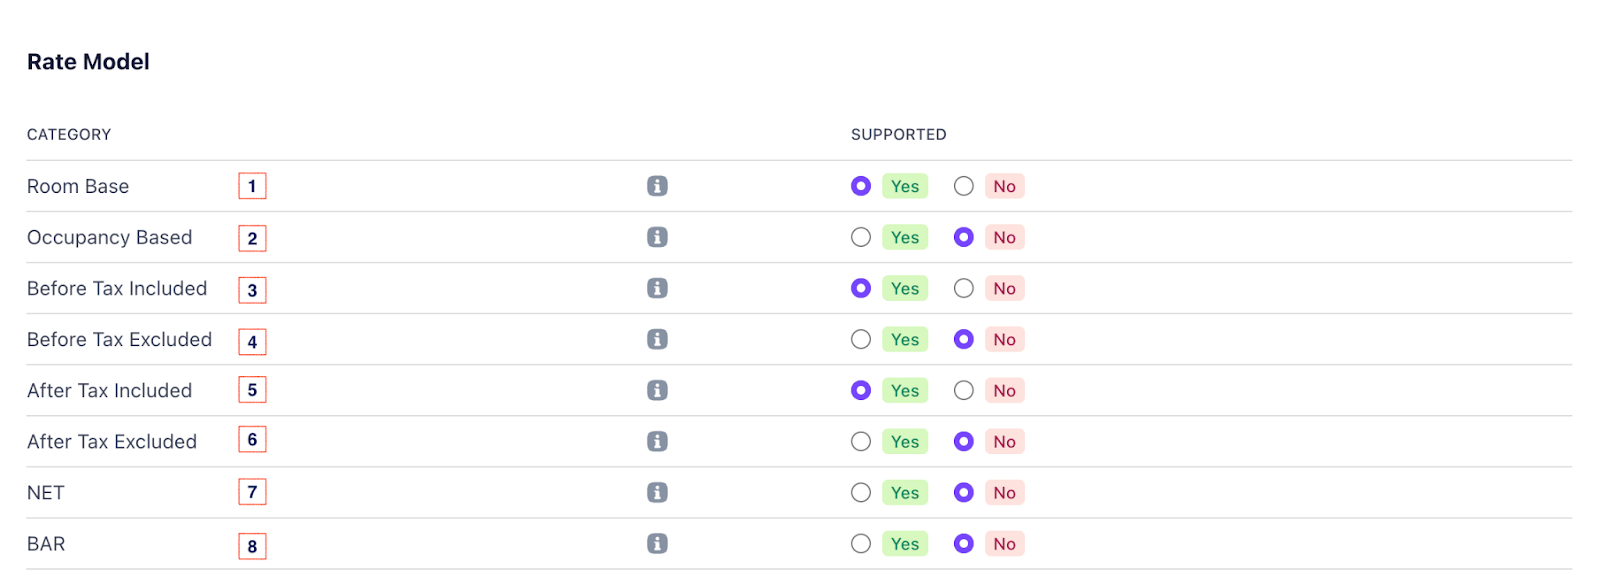Screen dimensions: 1600x576
Task: Click the numbered marker 1 beside Room Base
Action: point(252,186)
